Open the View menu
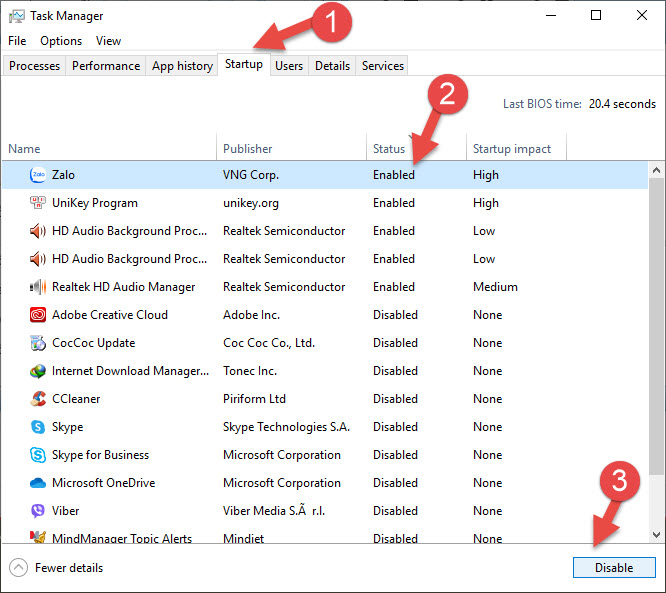This screenshot has width=666, height=593. [108, 41]
